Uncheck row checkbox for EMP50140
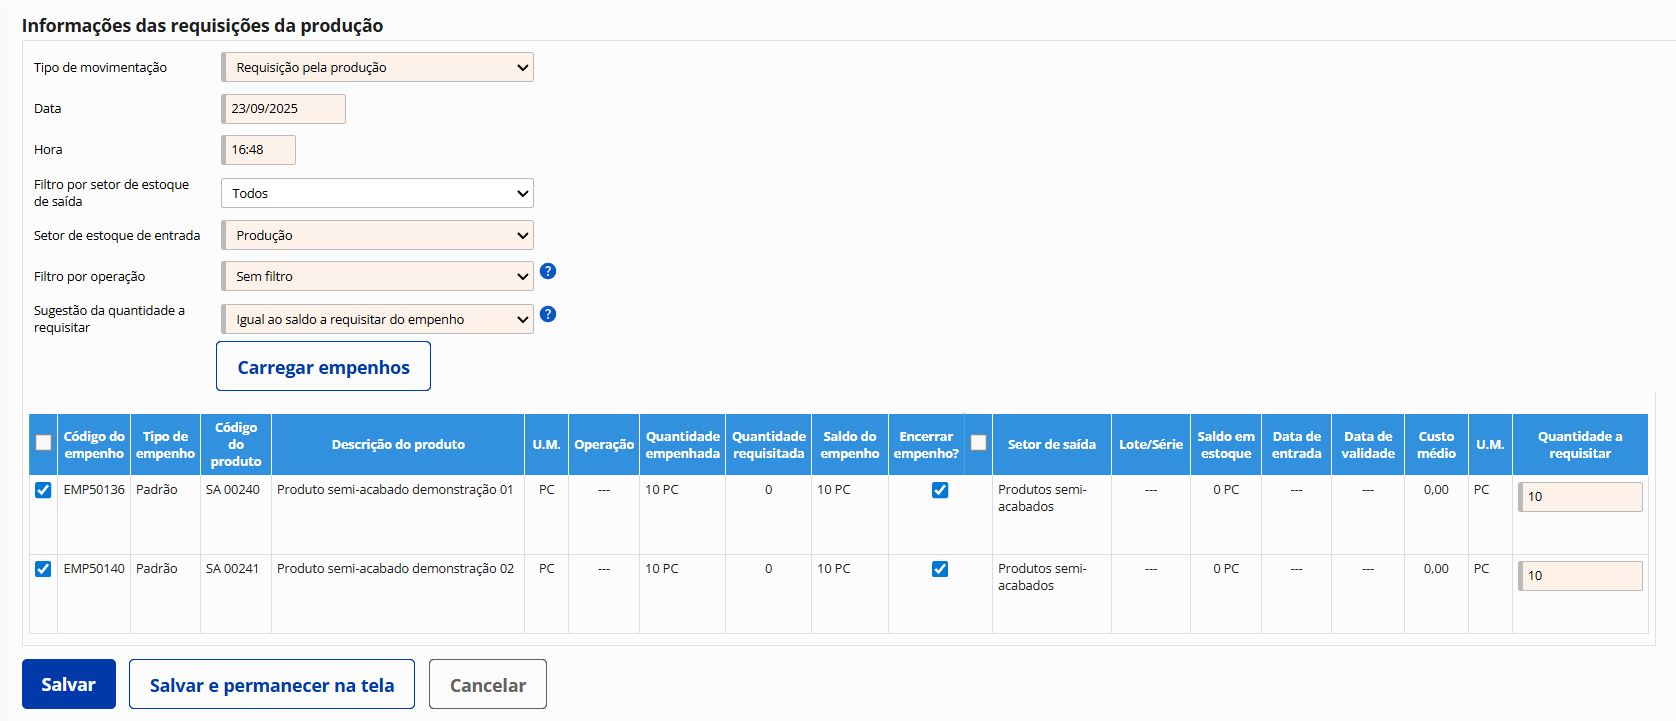Viewport: 1676px width, 721px height. coord(43,569)
